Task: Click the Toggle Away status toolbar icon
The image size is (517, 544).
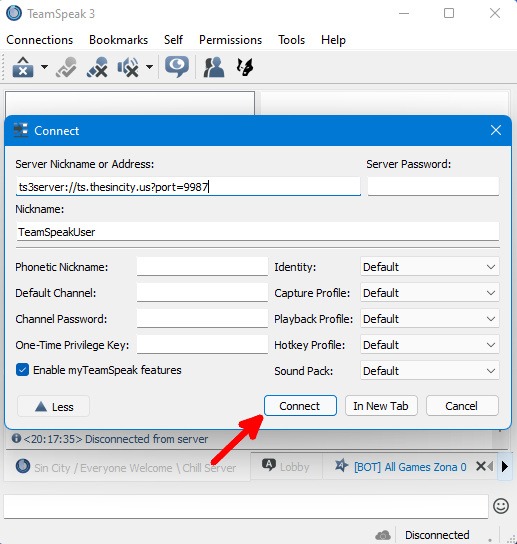Action: pos(97,67)
